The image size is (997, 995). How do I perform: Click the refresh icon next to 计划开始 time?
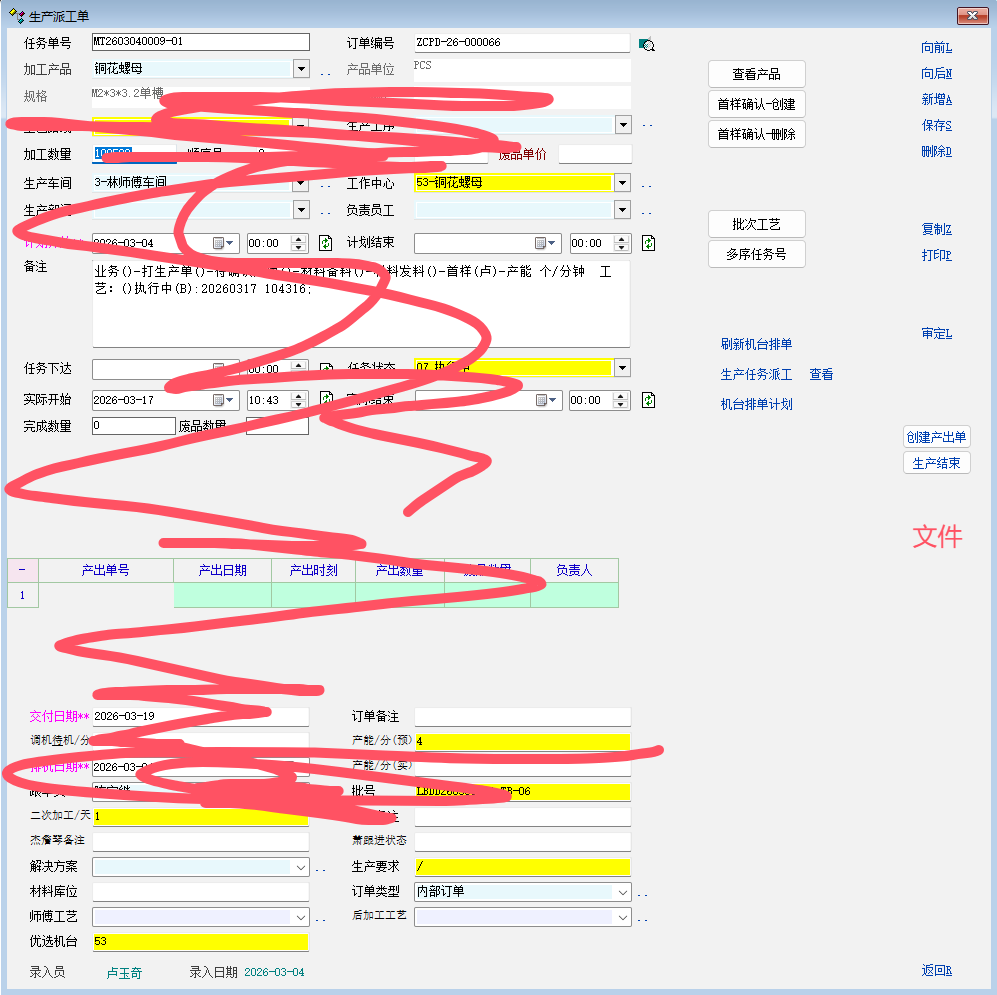(x=325, y=243)
